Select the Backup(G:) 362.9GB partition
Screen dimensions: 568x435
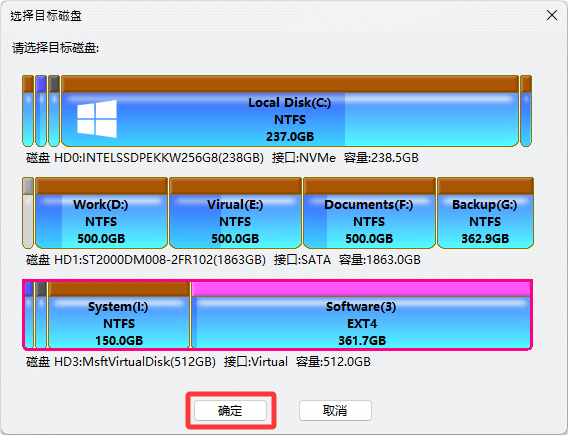pyautogui.click(x=485, y=213)
